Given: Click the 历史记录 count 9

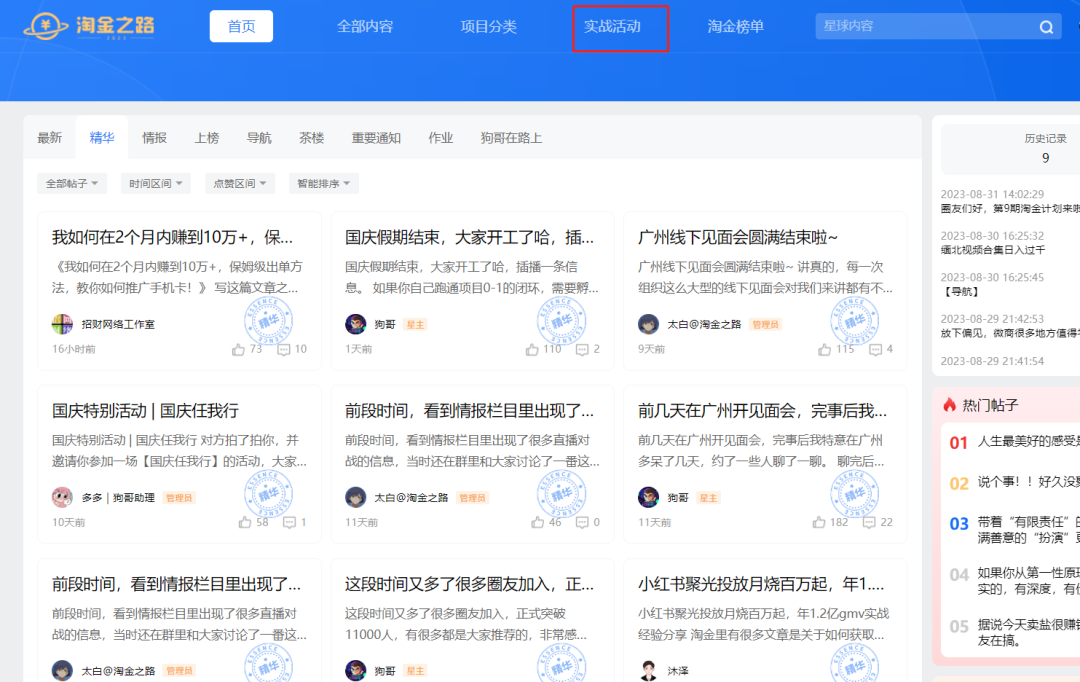Looking at the screenshot, I should pos(1046,158).
